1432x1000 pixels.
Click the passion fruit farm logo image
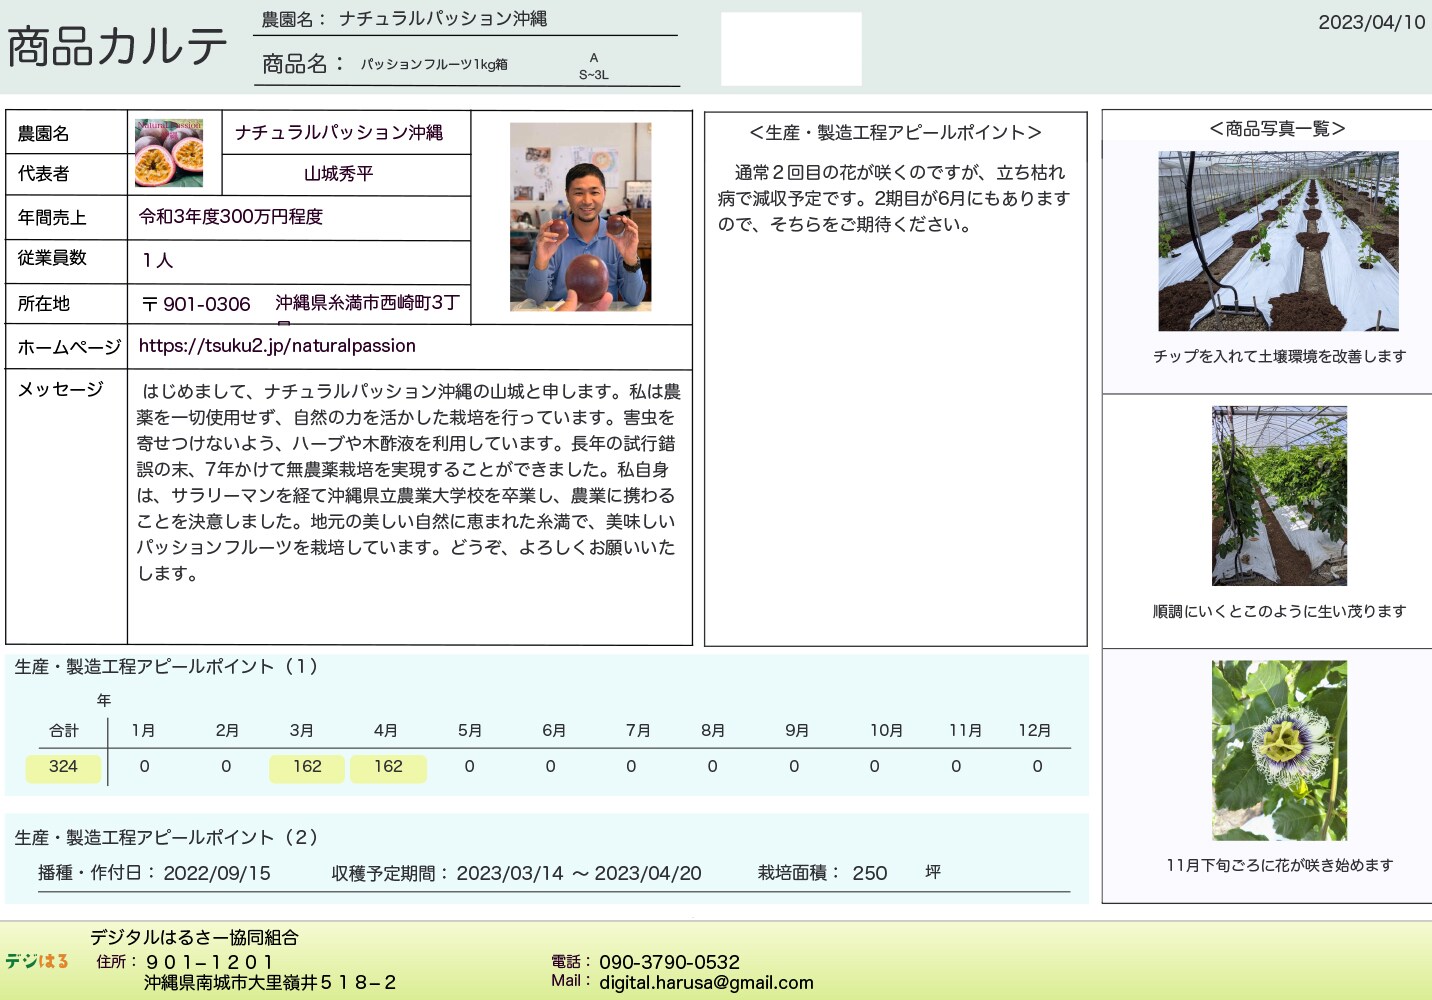pos(169,153)
